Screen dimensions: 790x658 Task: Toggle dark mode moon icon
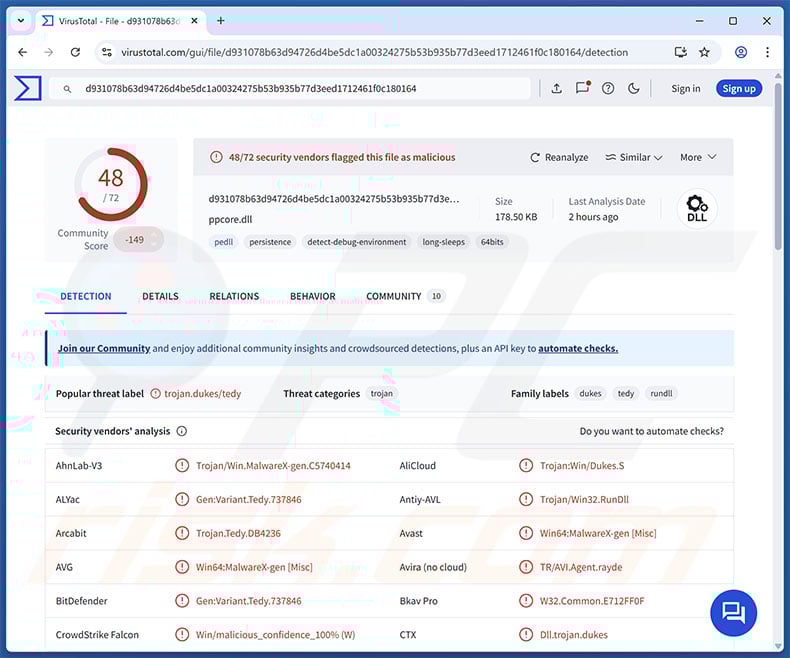click(634, 89)
